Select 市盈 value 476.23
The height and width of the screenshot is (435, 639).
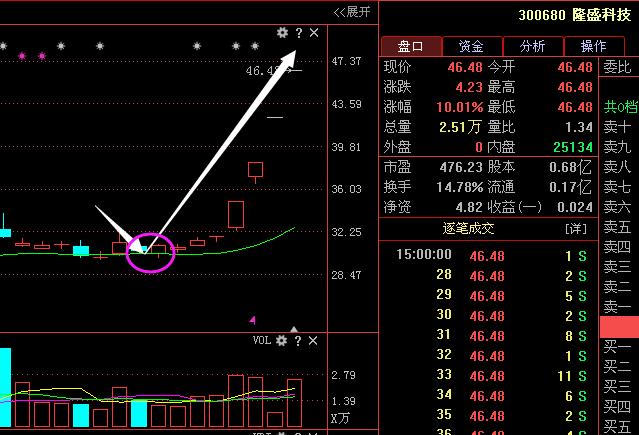(x=461, y=167)
